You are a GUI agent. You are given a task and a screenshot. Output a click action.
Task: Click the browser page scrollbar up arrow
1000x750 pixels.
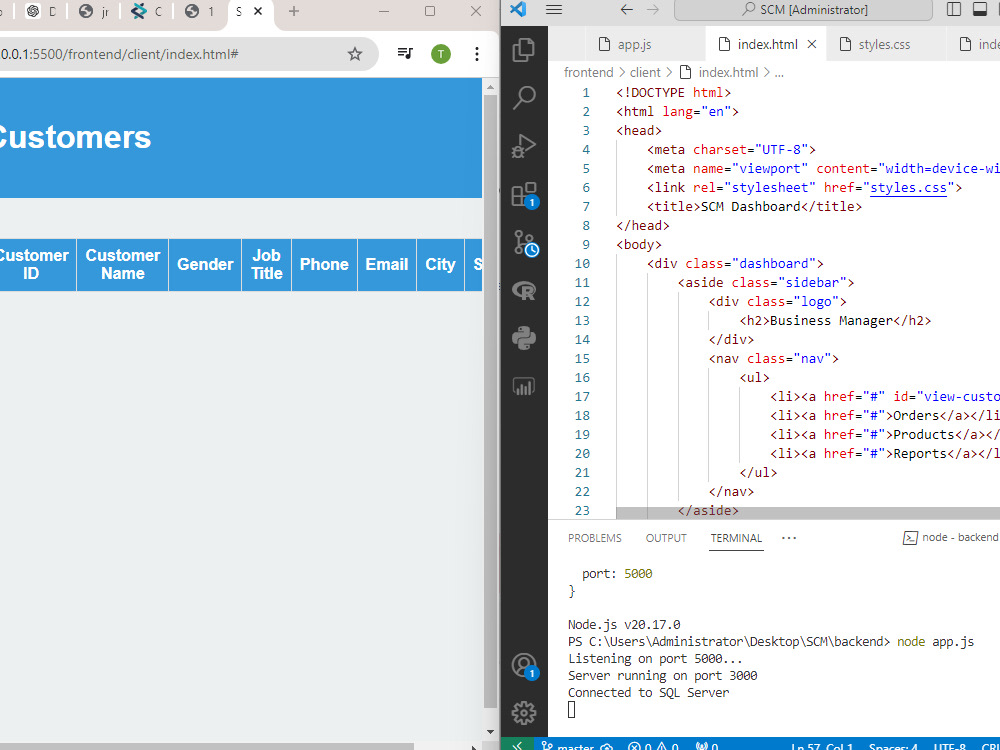click(x=490, y=87)
